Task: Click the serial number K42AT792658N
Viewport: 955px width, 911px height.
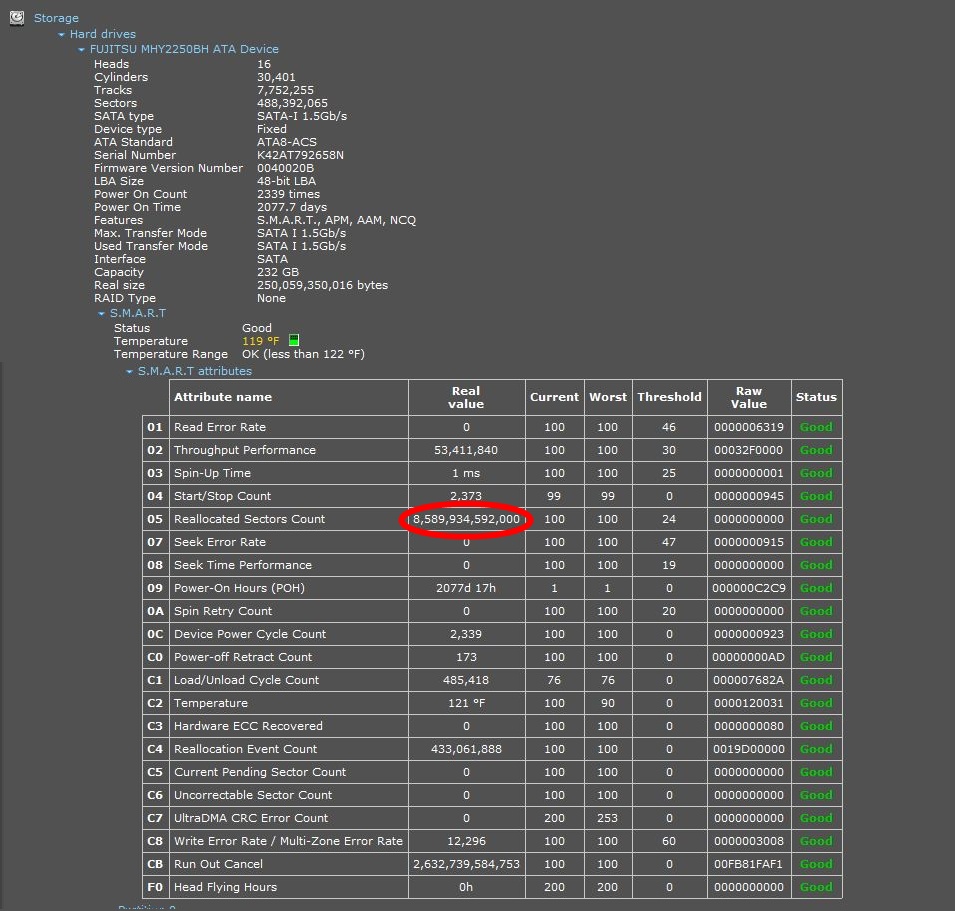Action: [x=300, y=155]
